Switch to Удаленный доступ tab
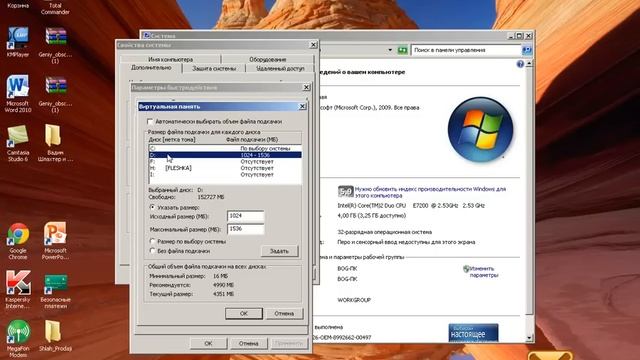 [280, 69]
